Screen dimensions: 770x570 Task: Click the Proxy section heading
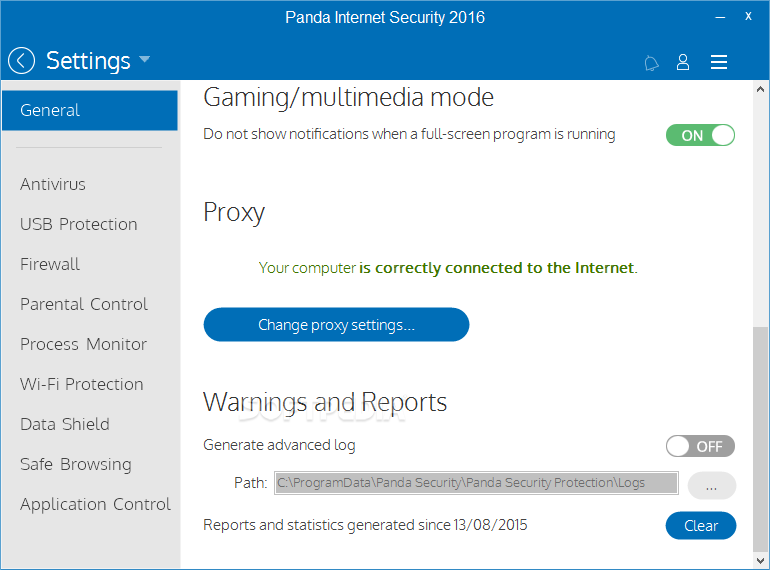pos(234,213)
